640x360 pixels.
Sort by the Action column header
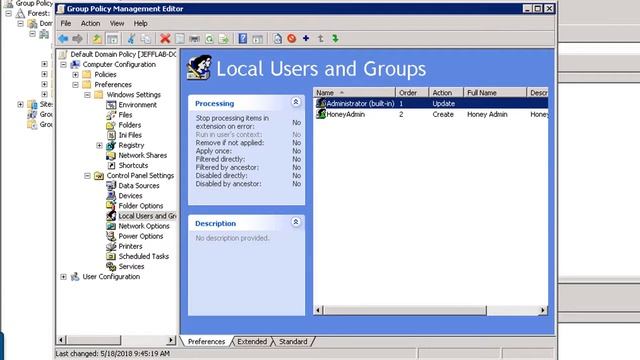[446, 93]
